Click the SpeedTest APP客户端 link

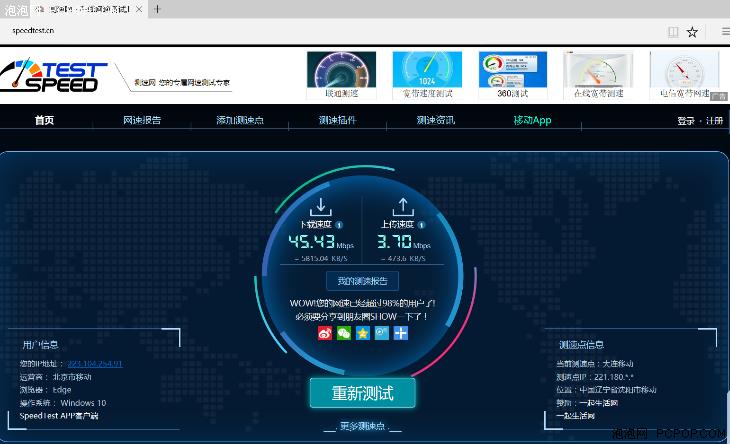59,416
